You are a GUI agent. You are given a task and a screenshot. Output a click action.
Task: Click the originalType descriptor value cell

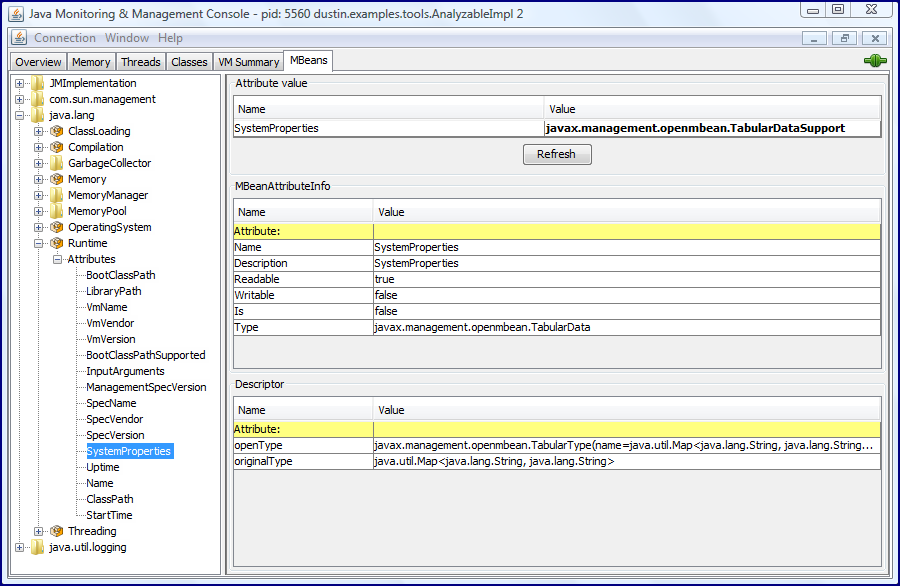point(626,461)
